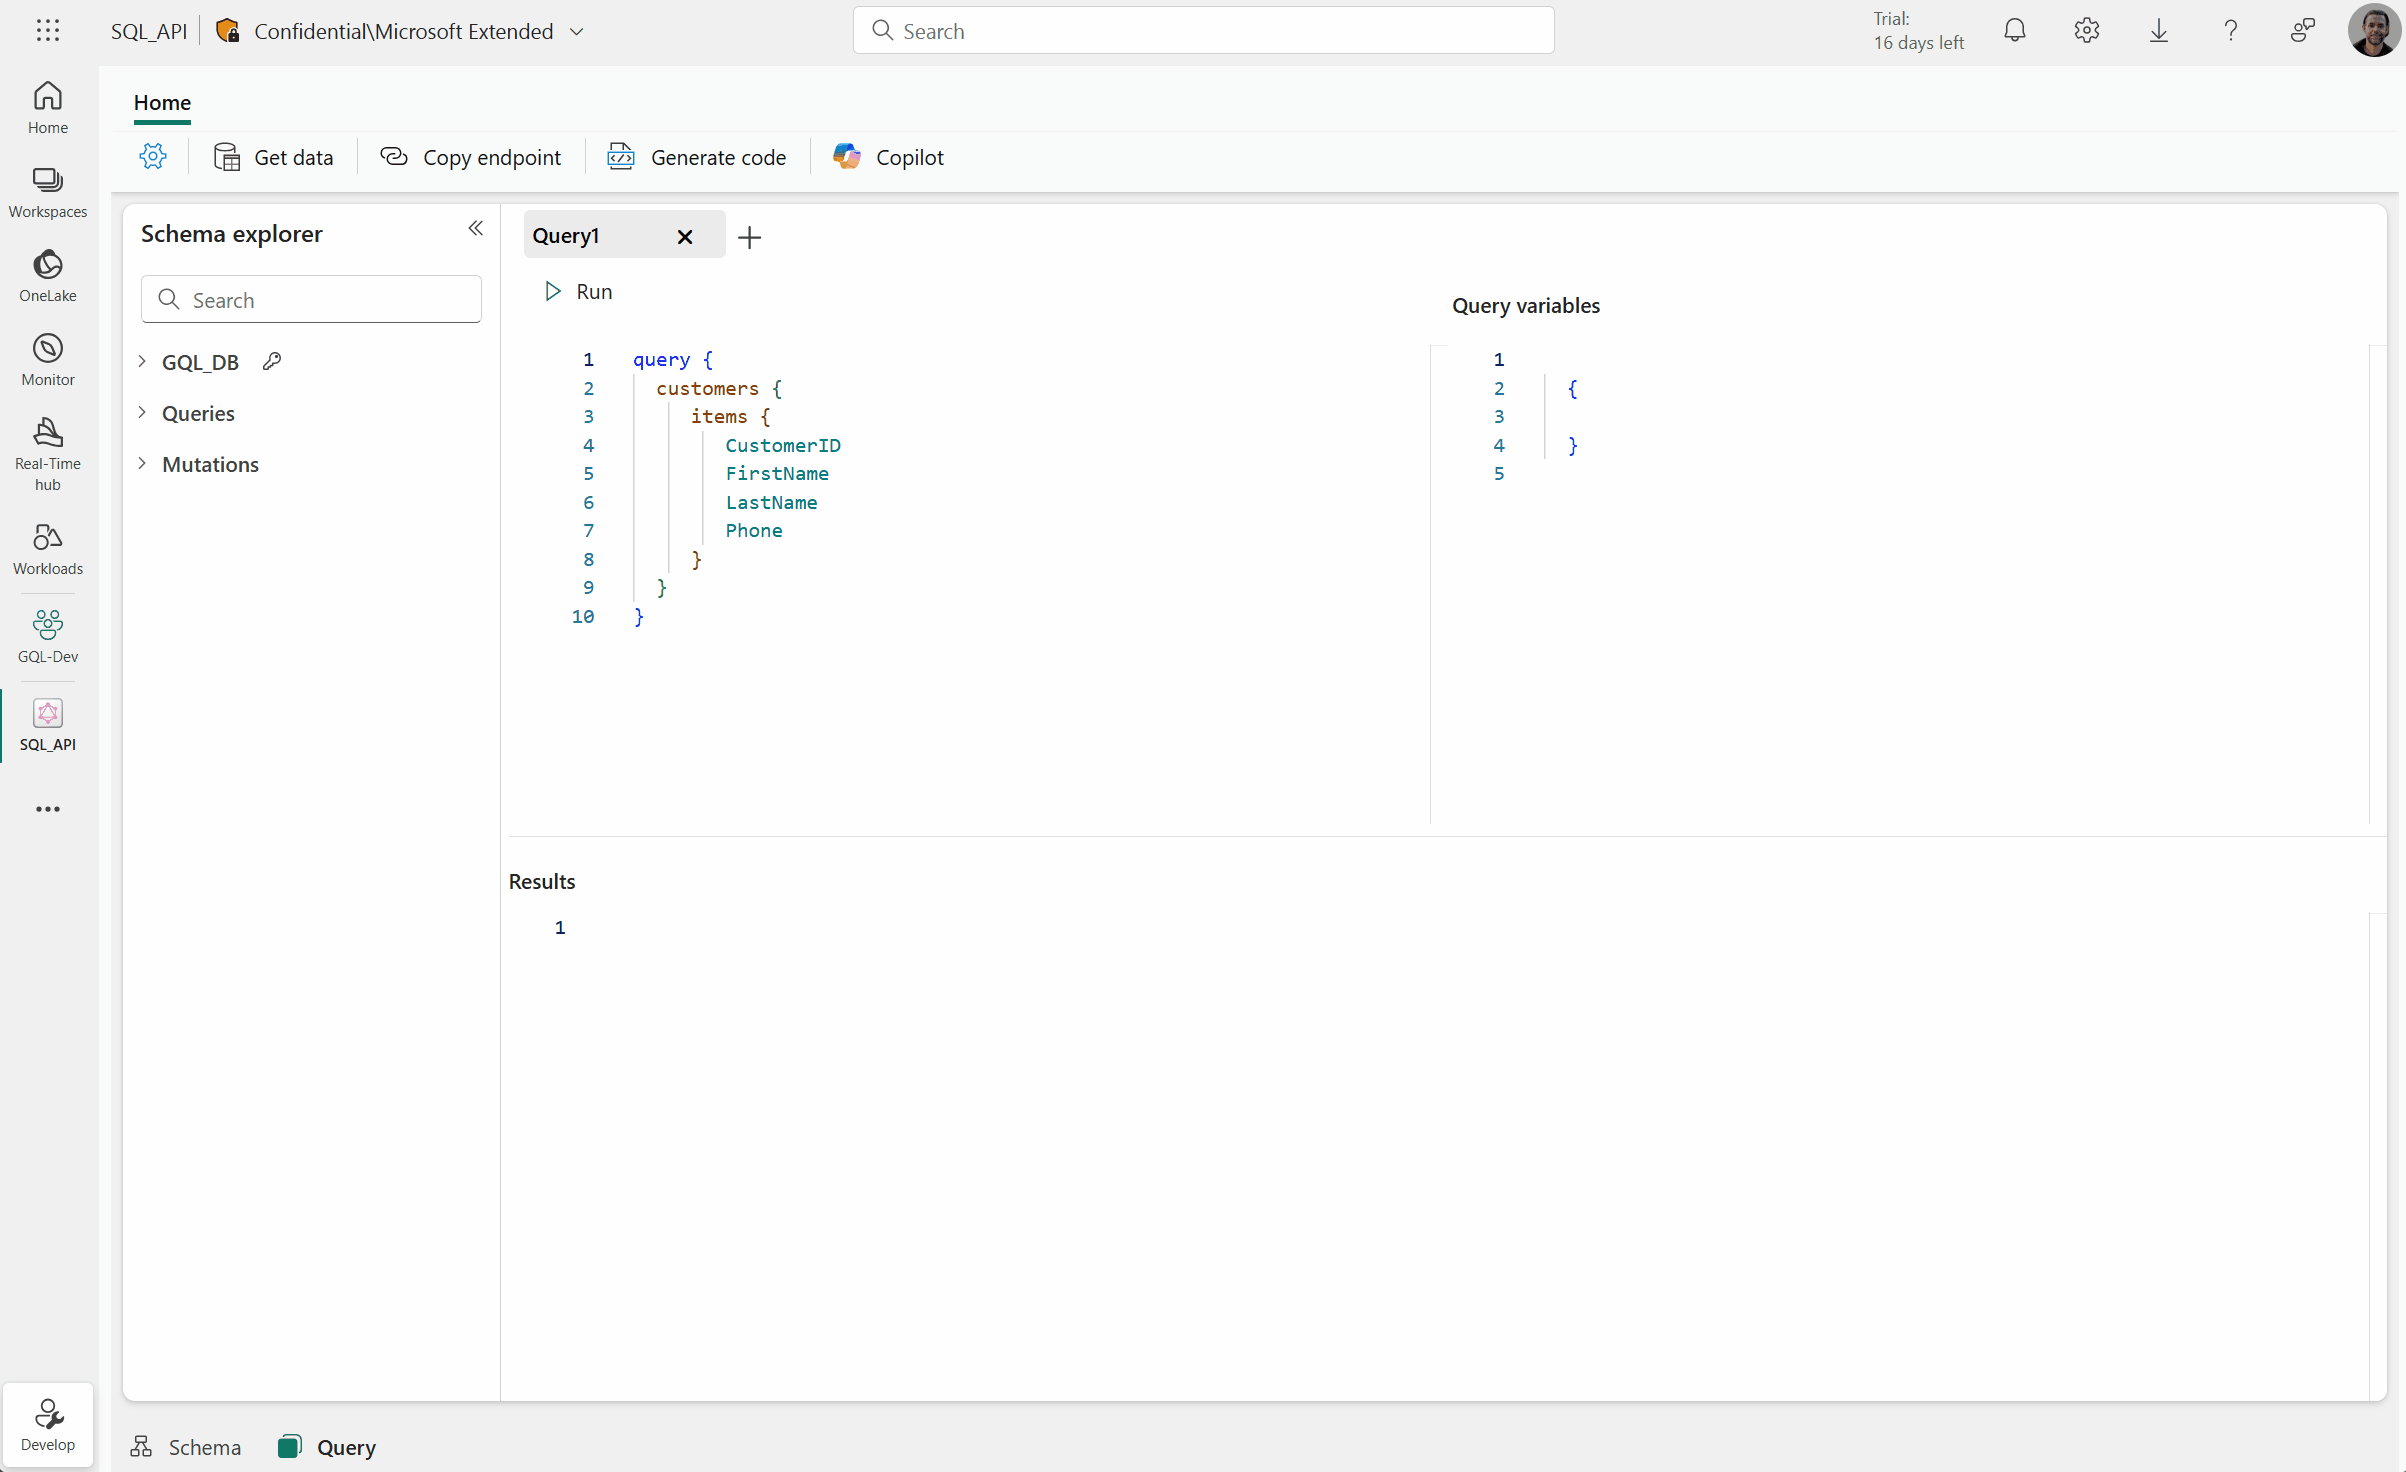Screen dimensions: 2406x1472
Task: Expand the Queries tree node
Action: [x=143, y=413]
